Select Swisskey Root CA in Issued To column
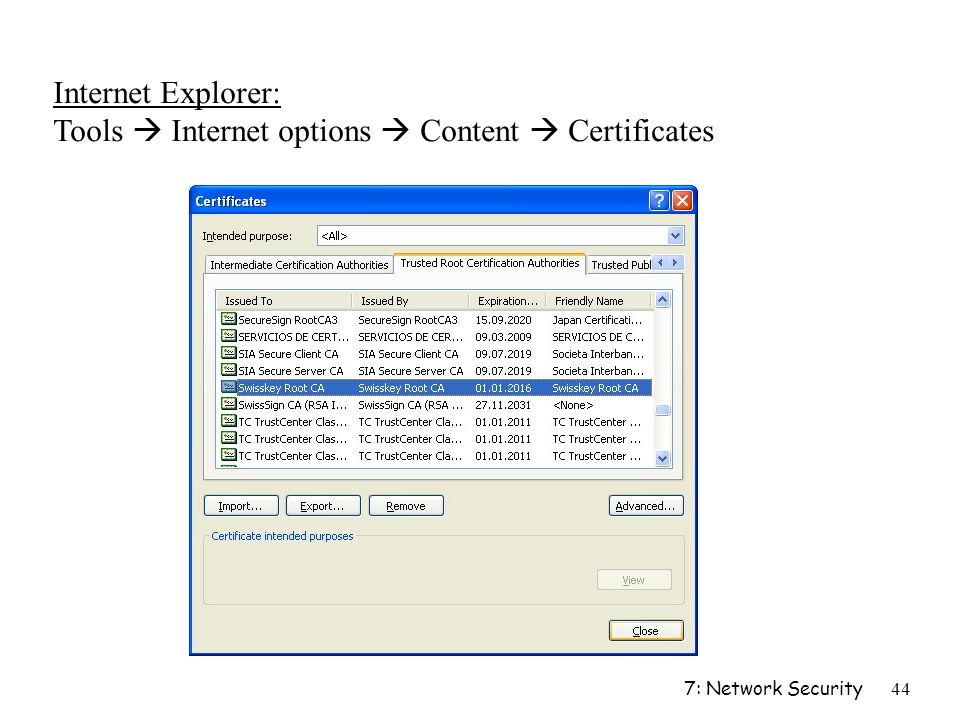960x720 pixels. click(x=281, y=388)
